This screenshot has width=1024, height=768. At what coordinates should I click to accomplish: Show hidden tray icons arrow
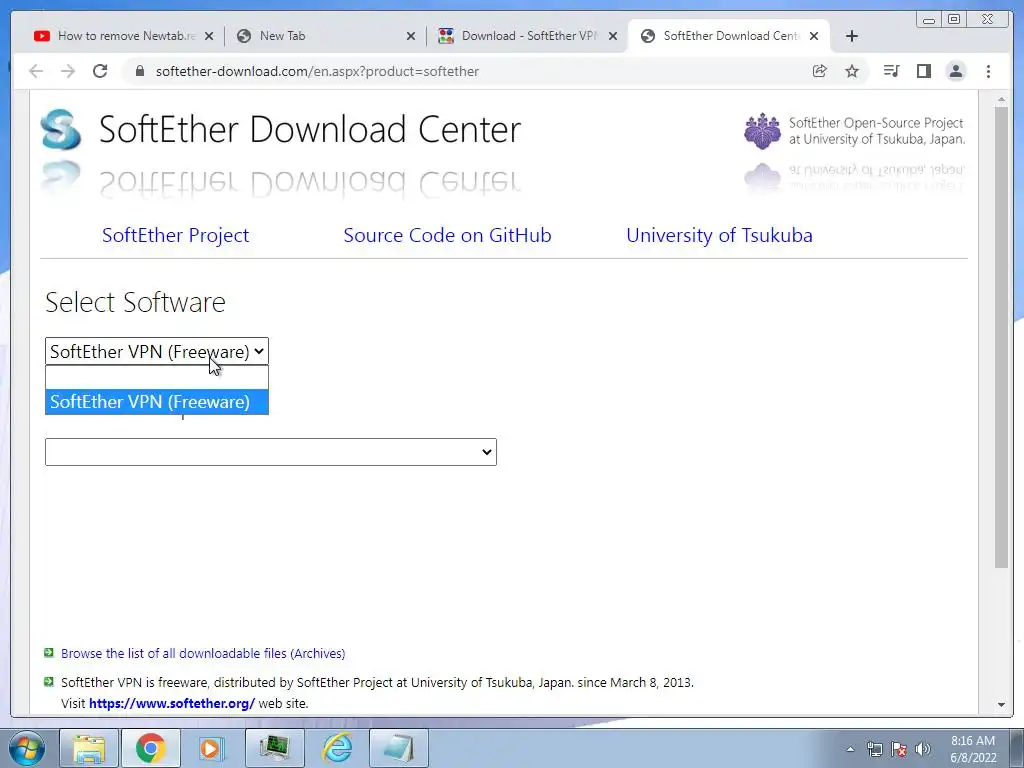(x=850, y=749)
